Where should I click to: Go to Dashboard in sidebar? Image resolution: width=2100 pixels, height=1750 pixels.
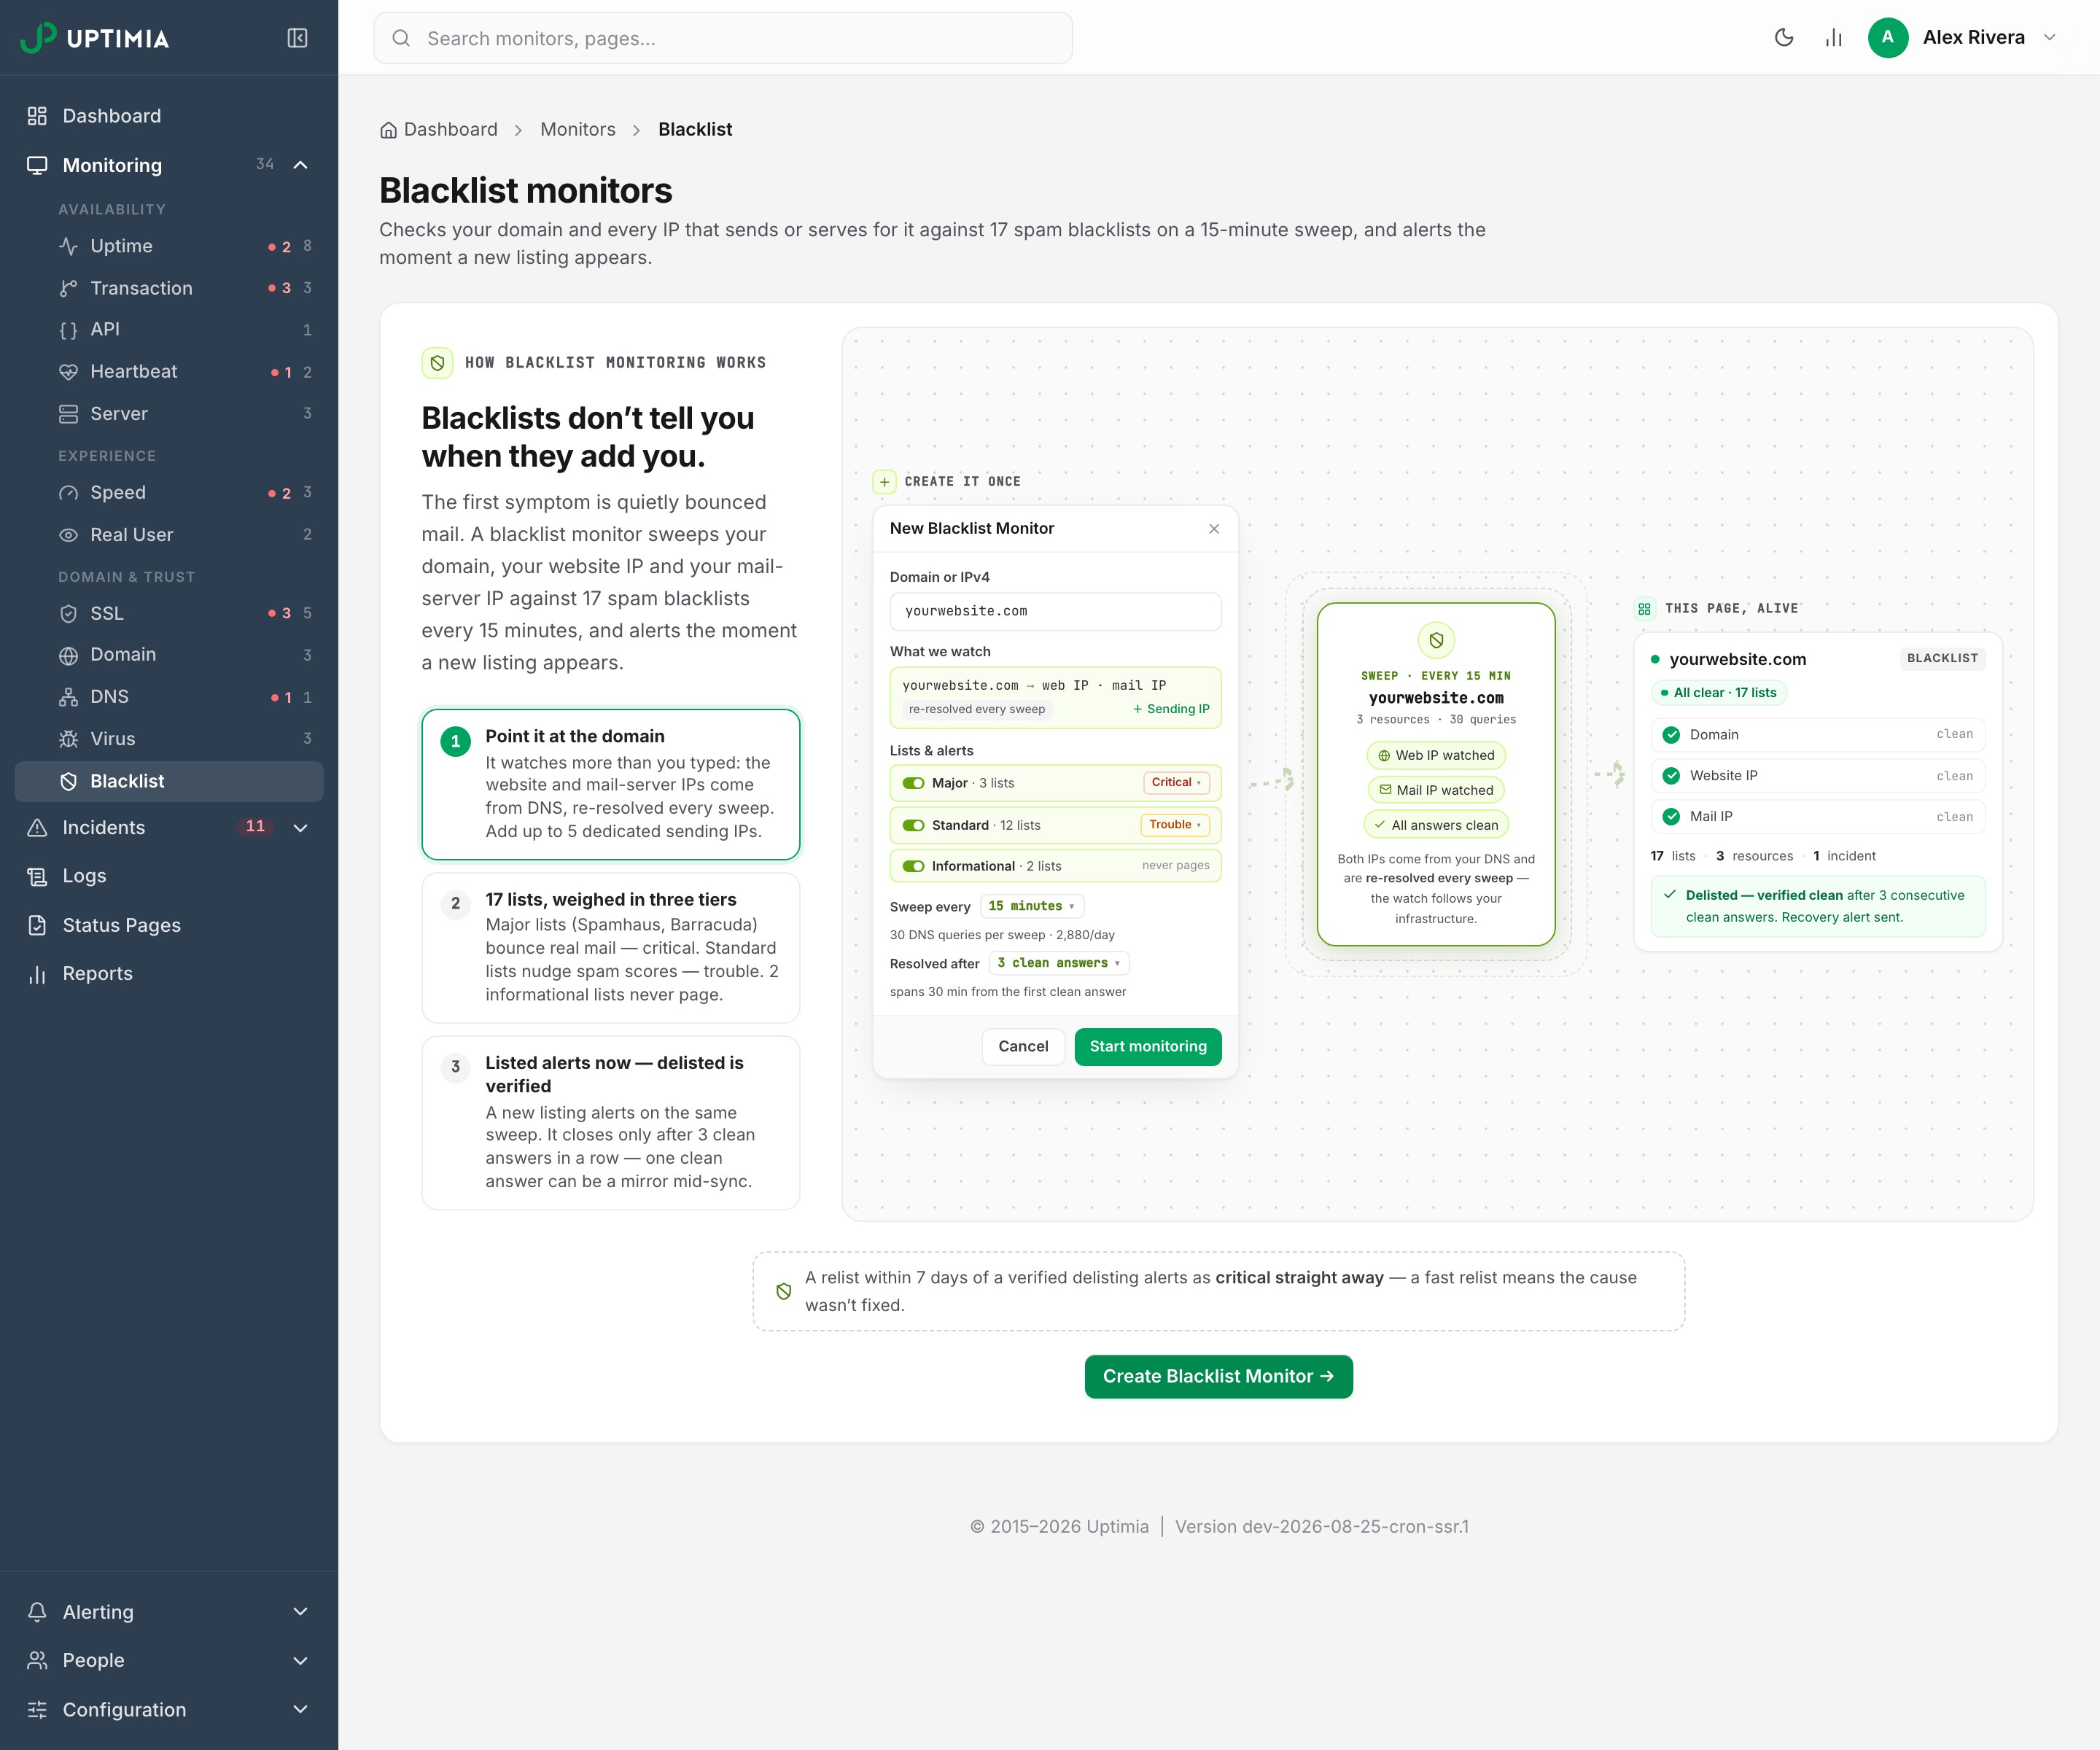[x=169, y=116]
